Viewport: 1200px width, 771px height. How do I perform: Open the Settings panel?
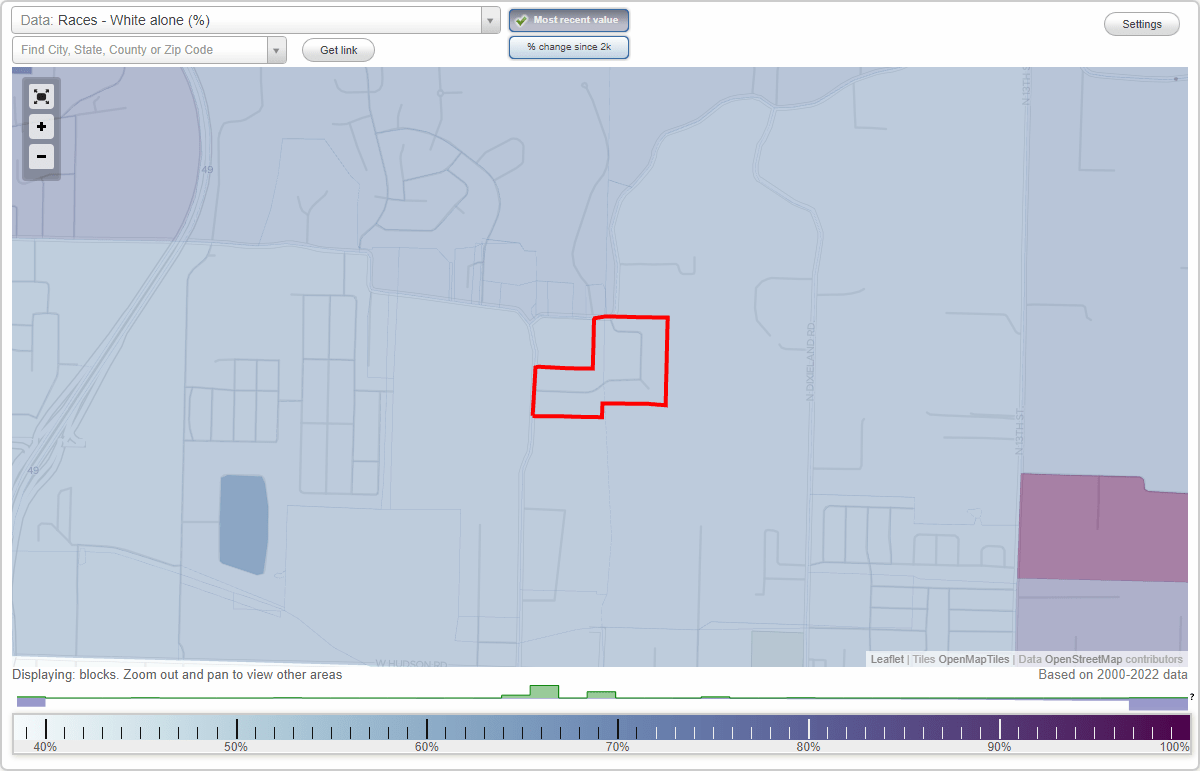[1141, 23]
